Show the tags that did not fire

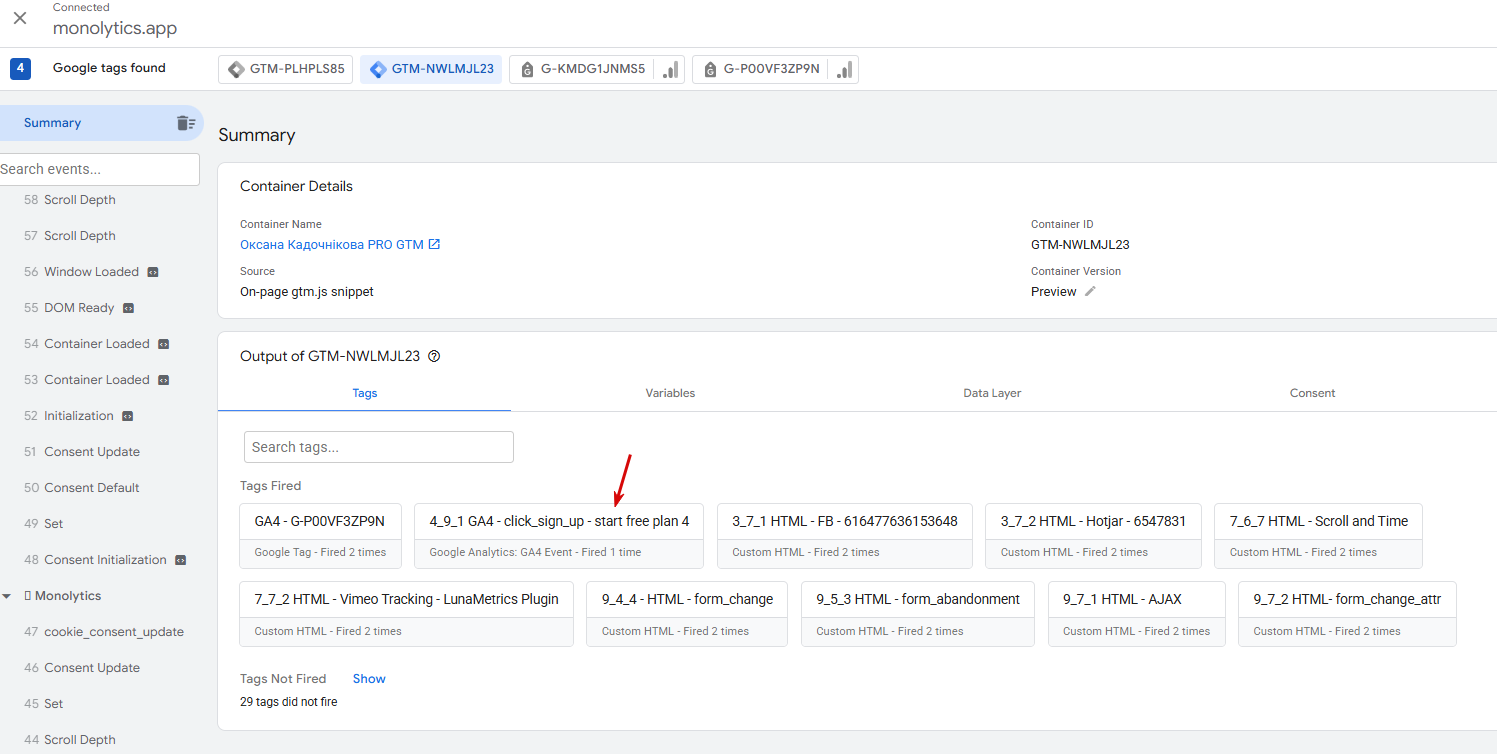(369, 679)
